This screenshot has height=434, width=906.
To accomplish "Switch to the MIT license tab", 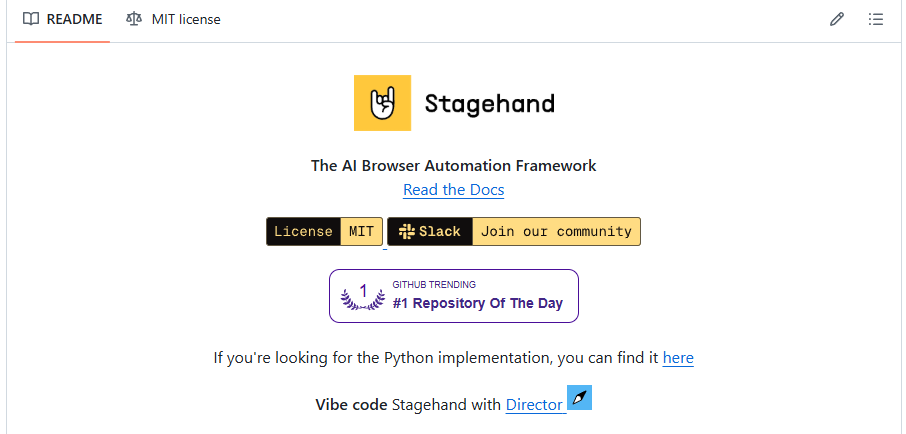I will (173, 19).
